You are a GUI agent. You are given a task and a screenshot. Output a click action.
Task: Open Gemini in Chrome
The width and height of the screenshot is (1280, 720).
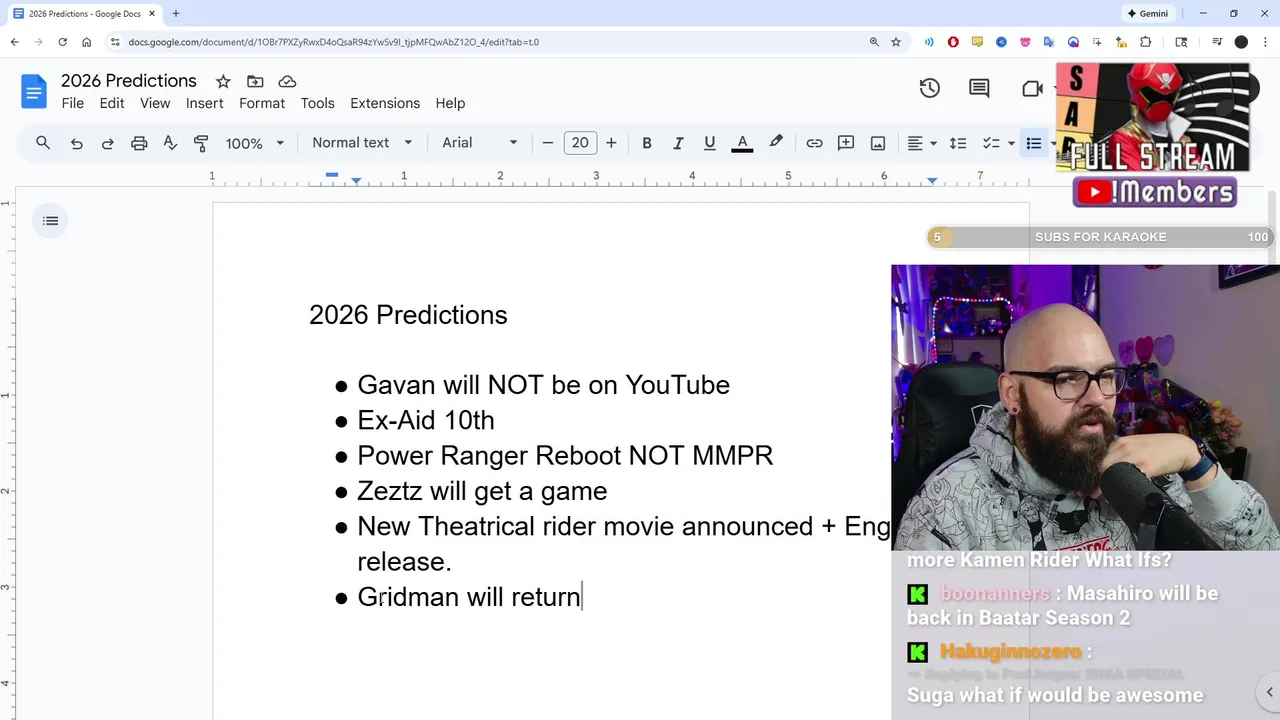pos(1148,14)
